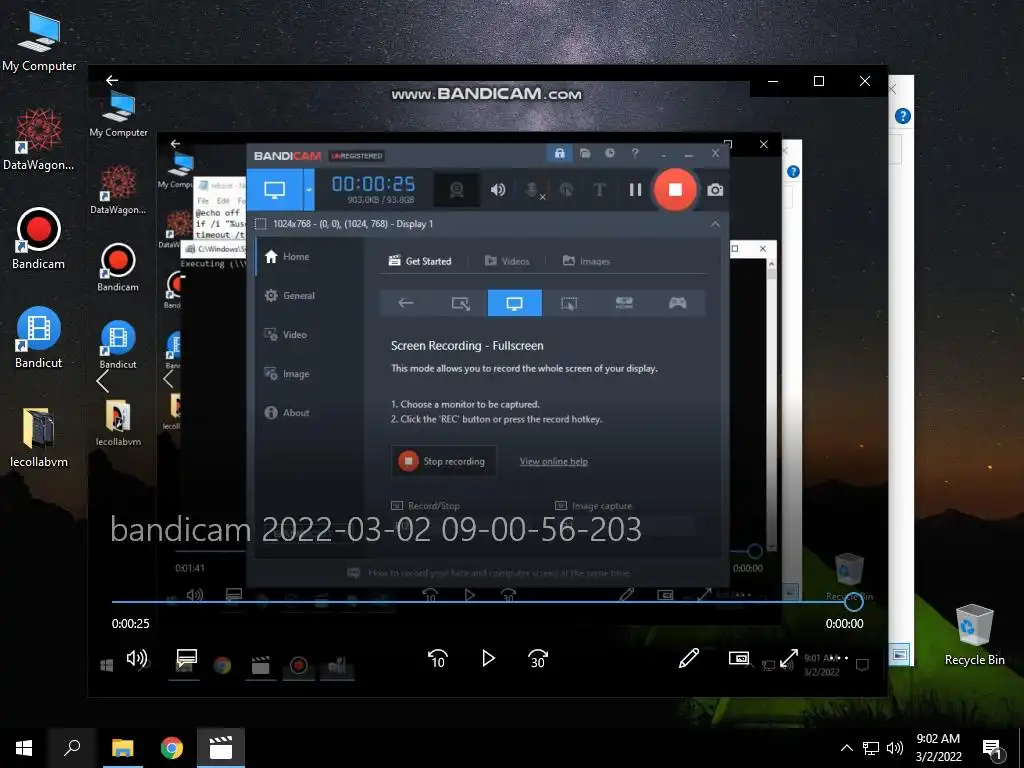The height and width of the screenshot is (768, 1024).
Task: Enter full screen with the diagonal arrows icon
Action: (789, 658)
